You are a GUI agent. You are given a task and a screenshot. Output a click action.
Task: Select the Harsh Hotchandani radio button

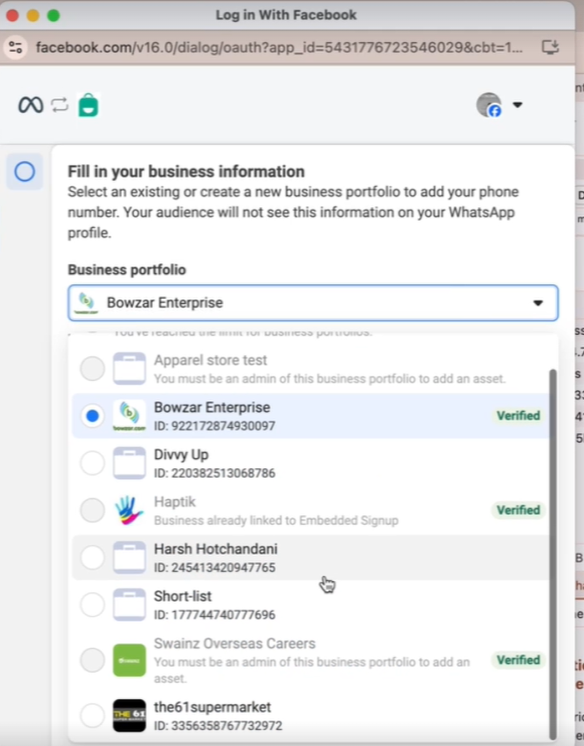(92, 557)
